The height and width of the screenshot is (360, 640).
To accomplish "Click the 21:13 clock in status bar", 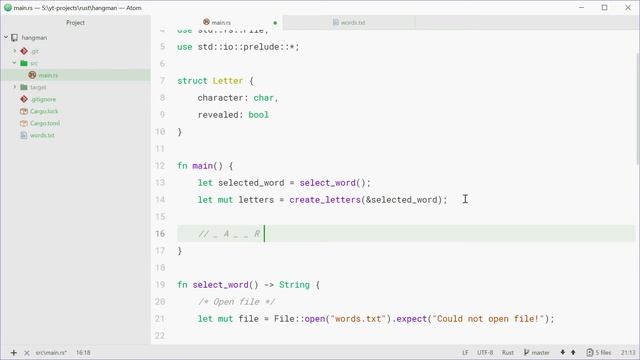I will pyautogui.click(x=628, y=352).
